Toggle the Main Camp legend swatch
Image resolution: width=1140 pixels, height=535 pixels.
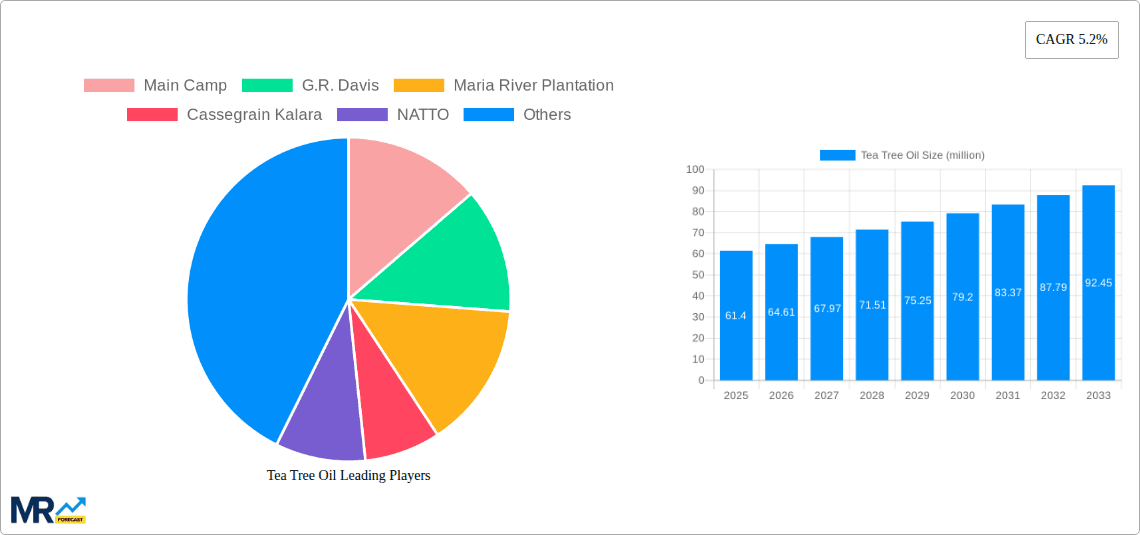[x=108, y=86]
